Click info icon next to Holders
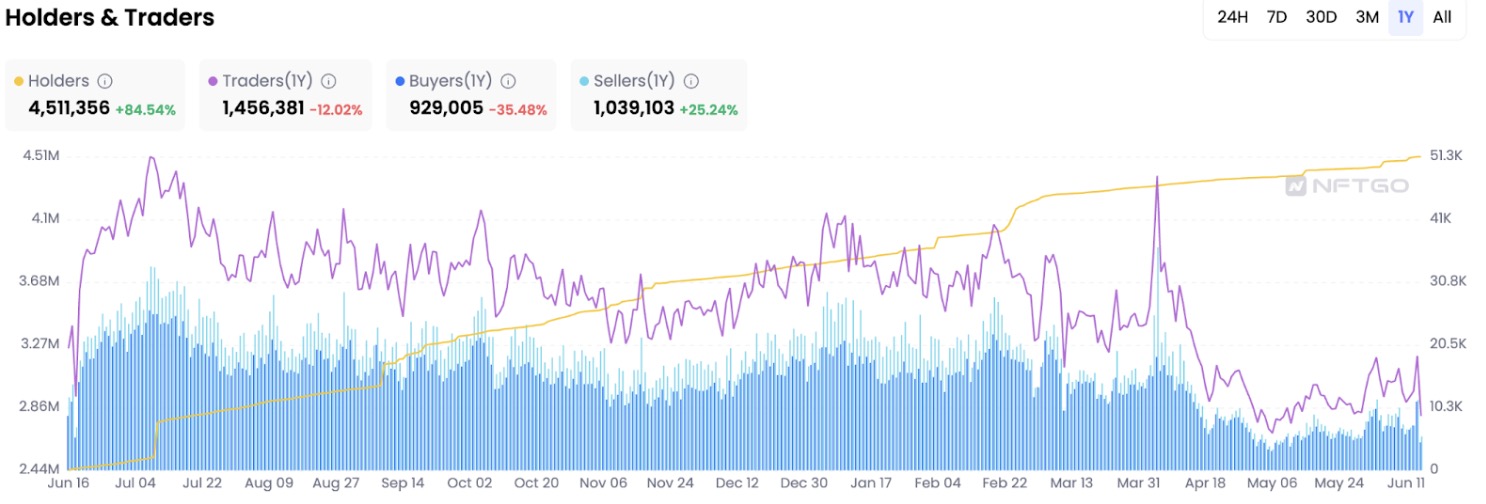The image size is (1486, 504). coord(105,82)
